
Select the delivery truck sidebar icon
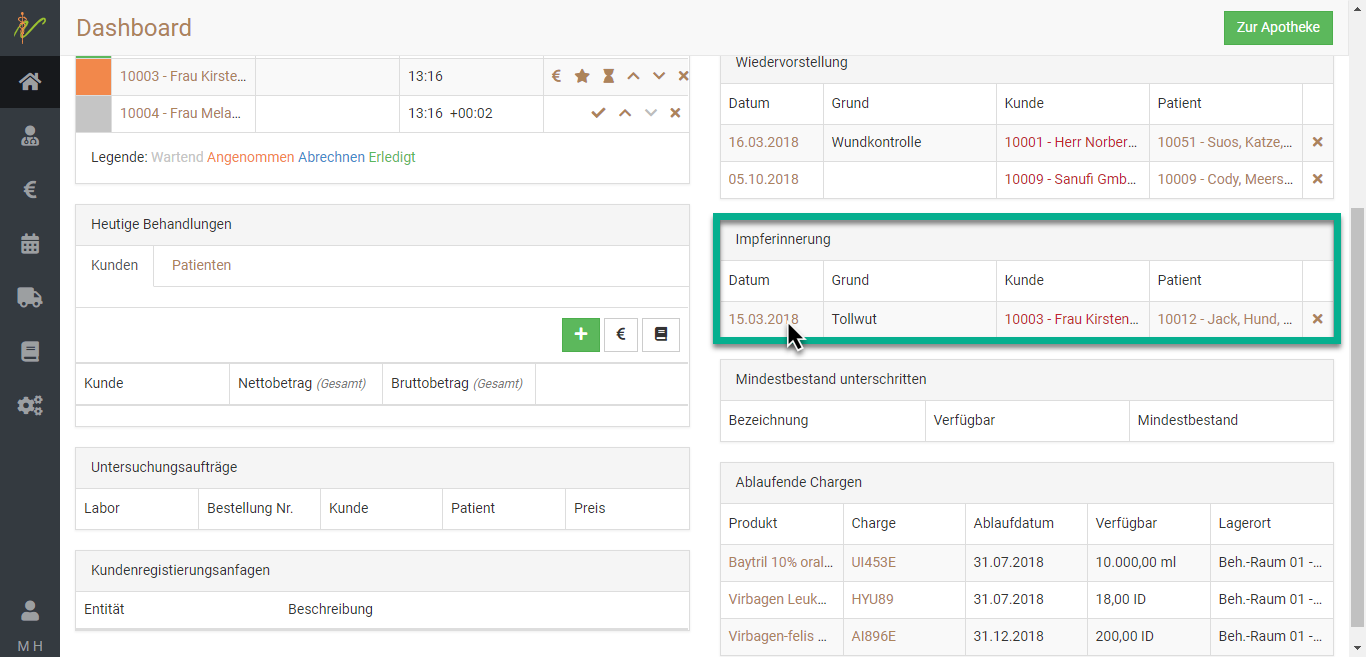click(30, 297)
